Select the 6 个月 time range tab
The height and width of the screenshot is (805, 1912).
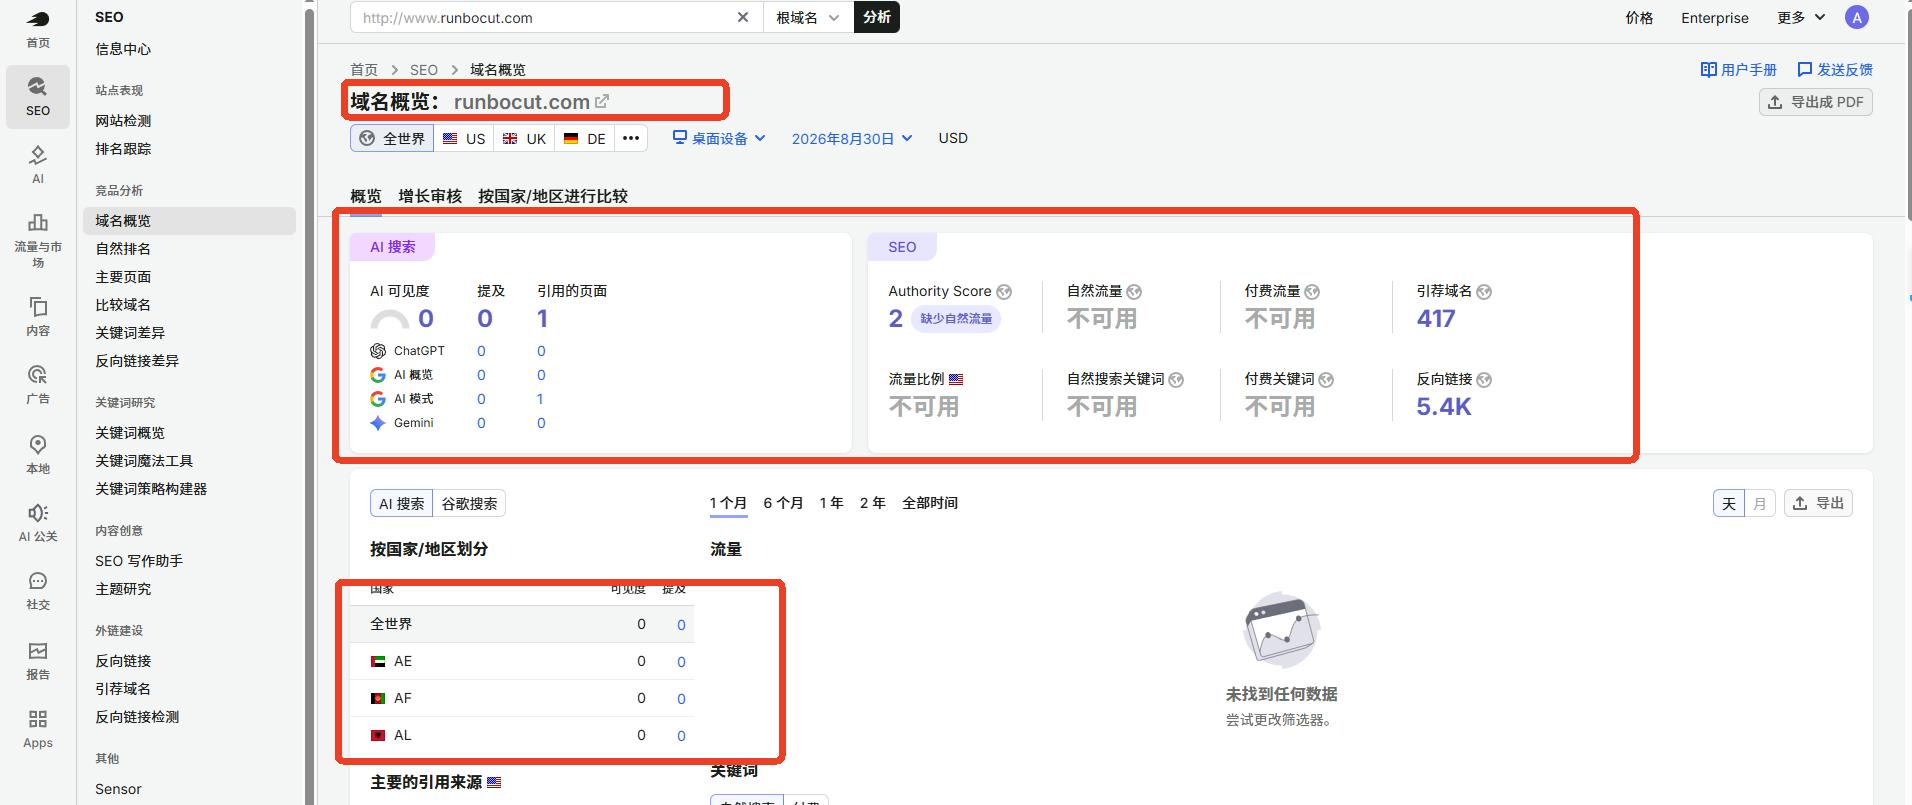(783, 503)
